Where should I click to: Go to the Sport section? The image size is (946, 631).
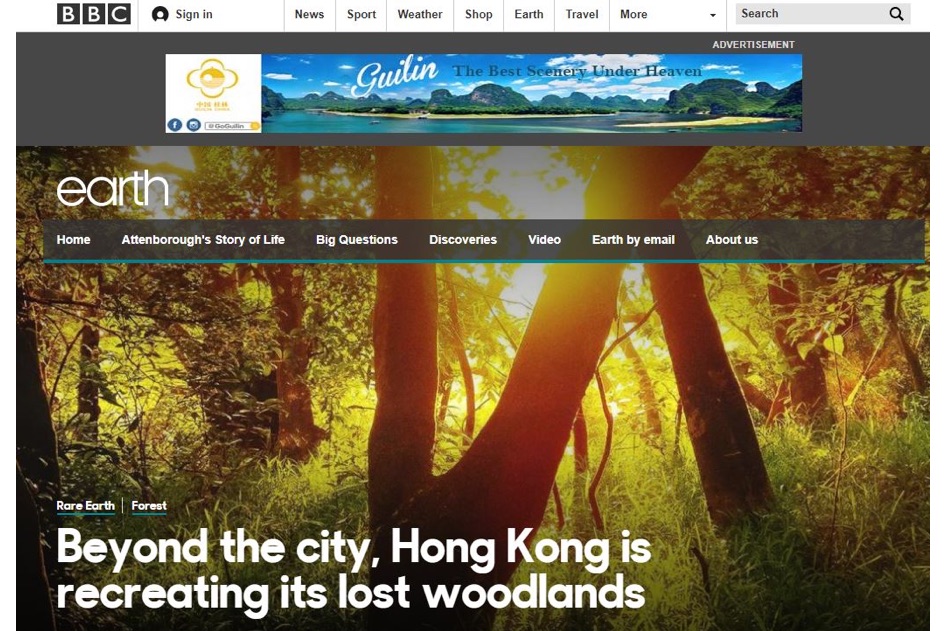(x=361, y=14)
